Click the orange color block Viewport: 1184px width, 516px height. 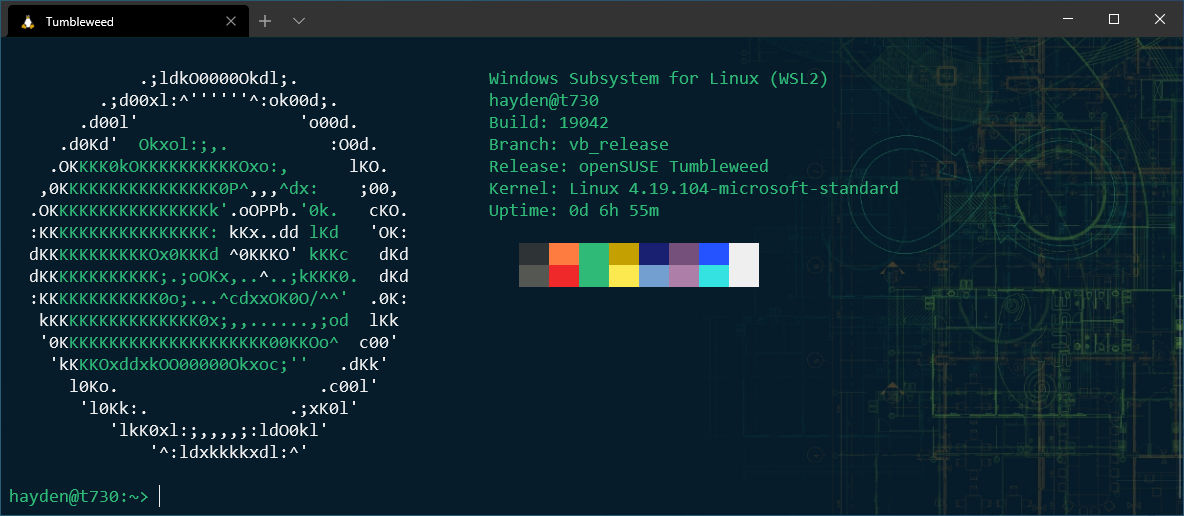pos(564,254)
